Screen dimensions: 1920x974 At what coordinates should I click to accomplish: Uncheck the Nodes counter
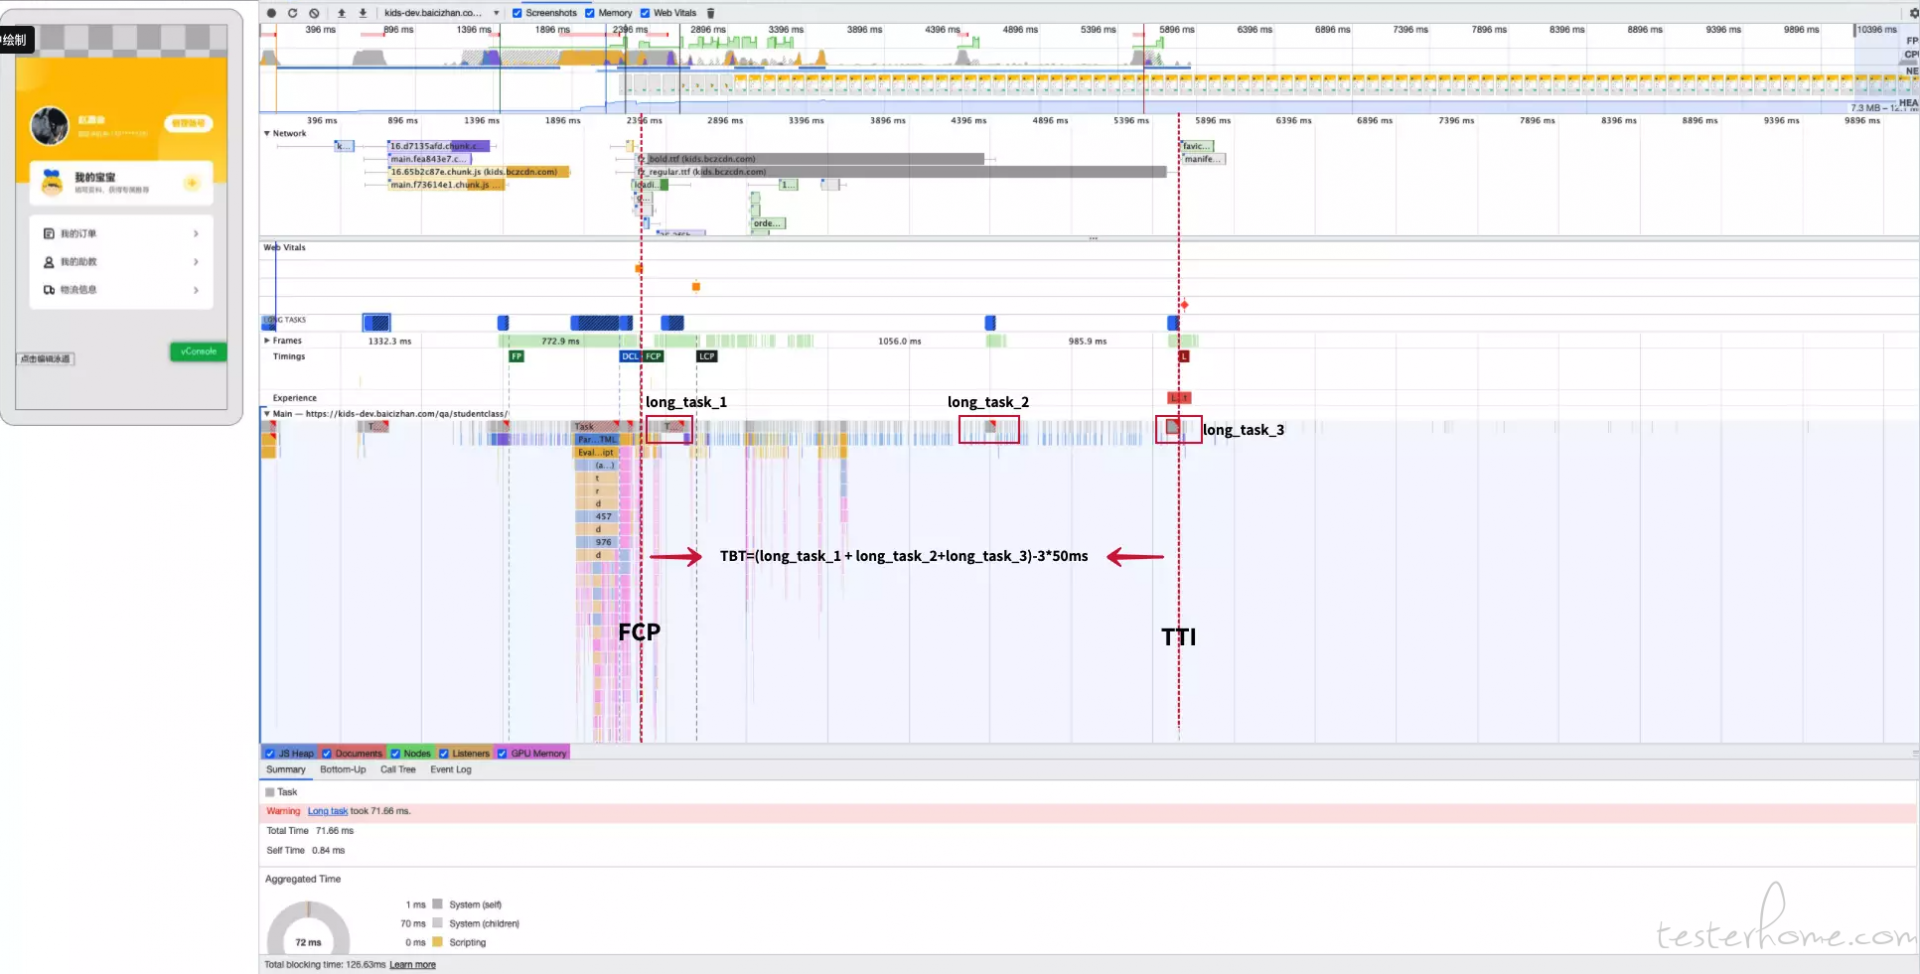pyautogui.click(x=395, y=753)
